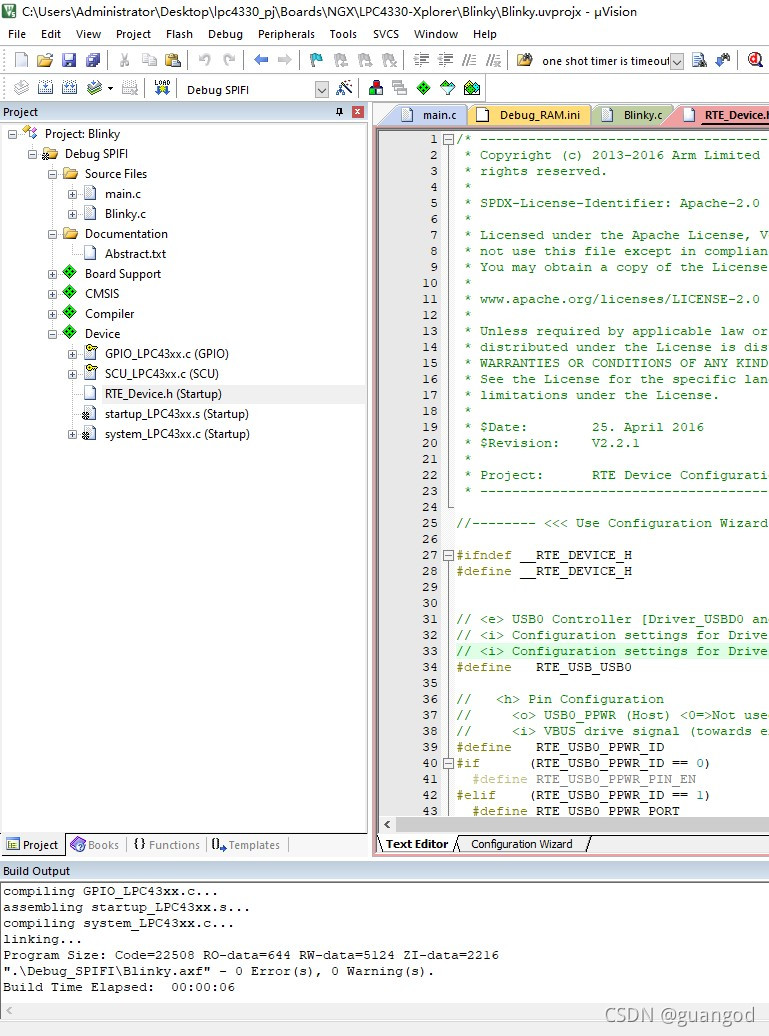Collapse the Source Files group
The height and width of the screenshot is (1036, 769).
pos(52,174)
